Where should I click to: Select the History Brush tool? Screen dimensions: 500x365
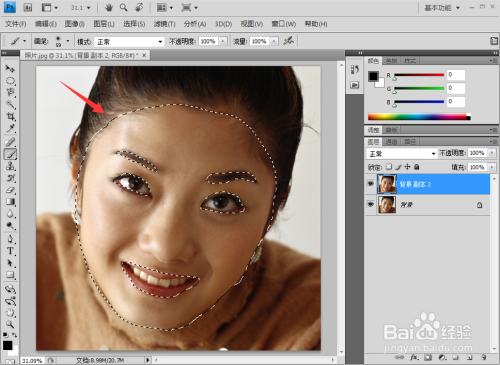click(10, 178)
